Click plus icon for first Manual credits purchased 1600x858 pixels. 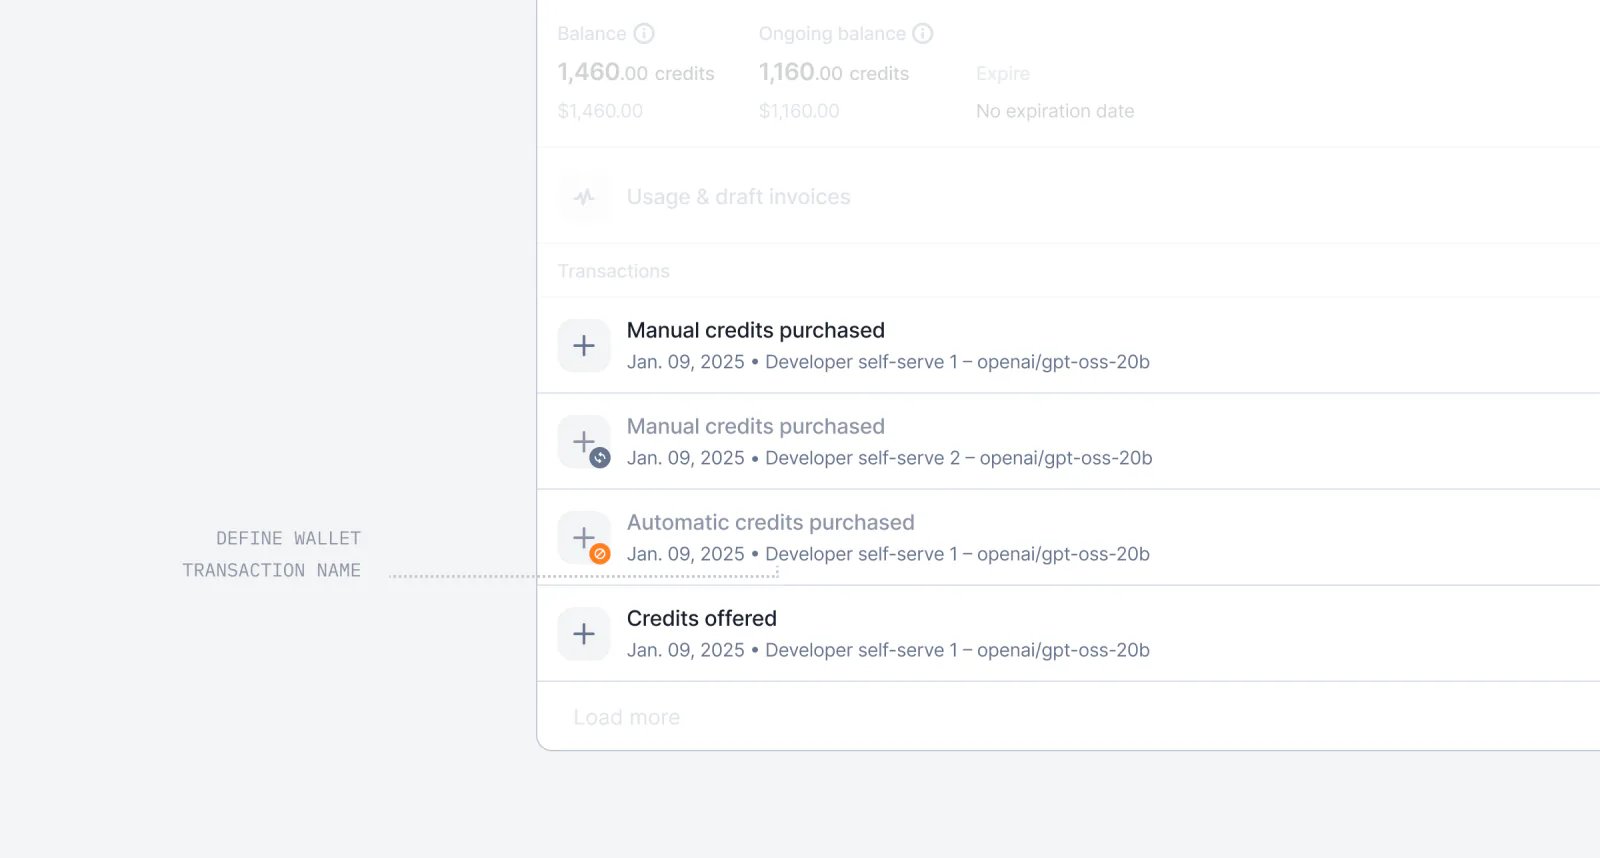point(584,346)
